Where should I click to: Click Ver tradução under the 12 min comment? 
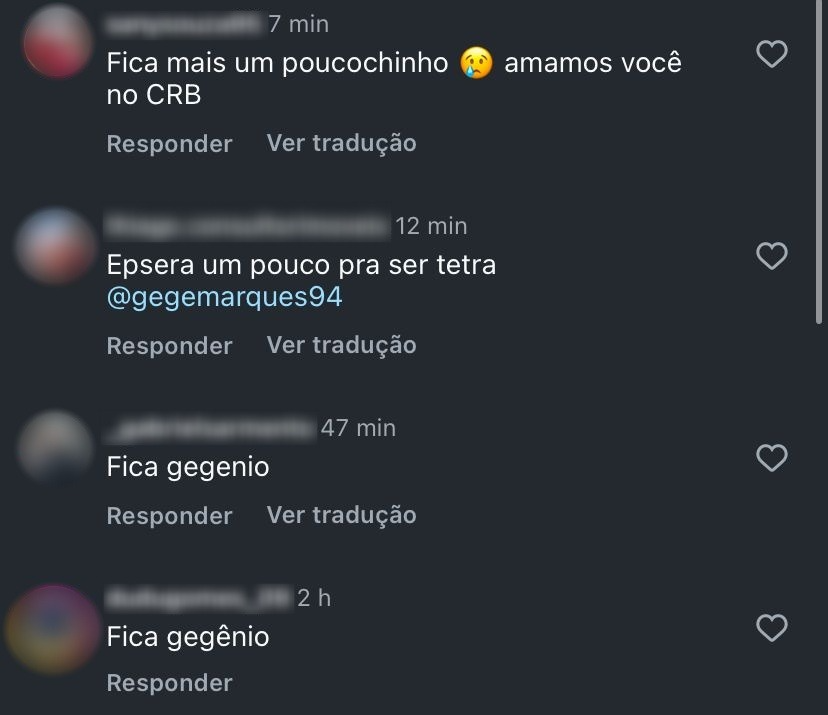[341, 345]
